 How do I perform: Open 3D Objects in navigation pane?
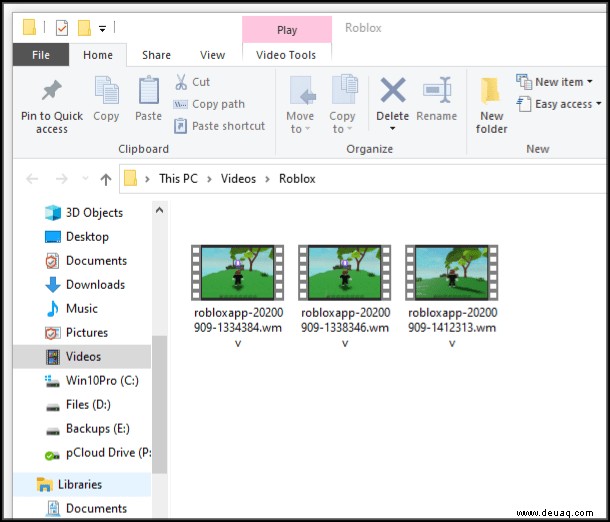click(x=84, y=213)
